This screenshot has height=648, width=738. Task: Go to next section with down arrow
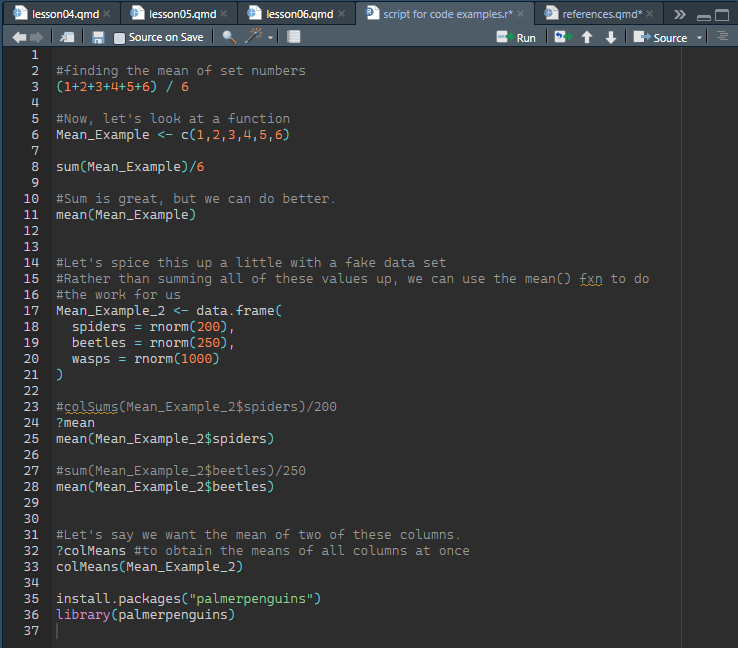[x=610, y=37]
